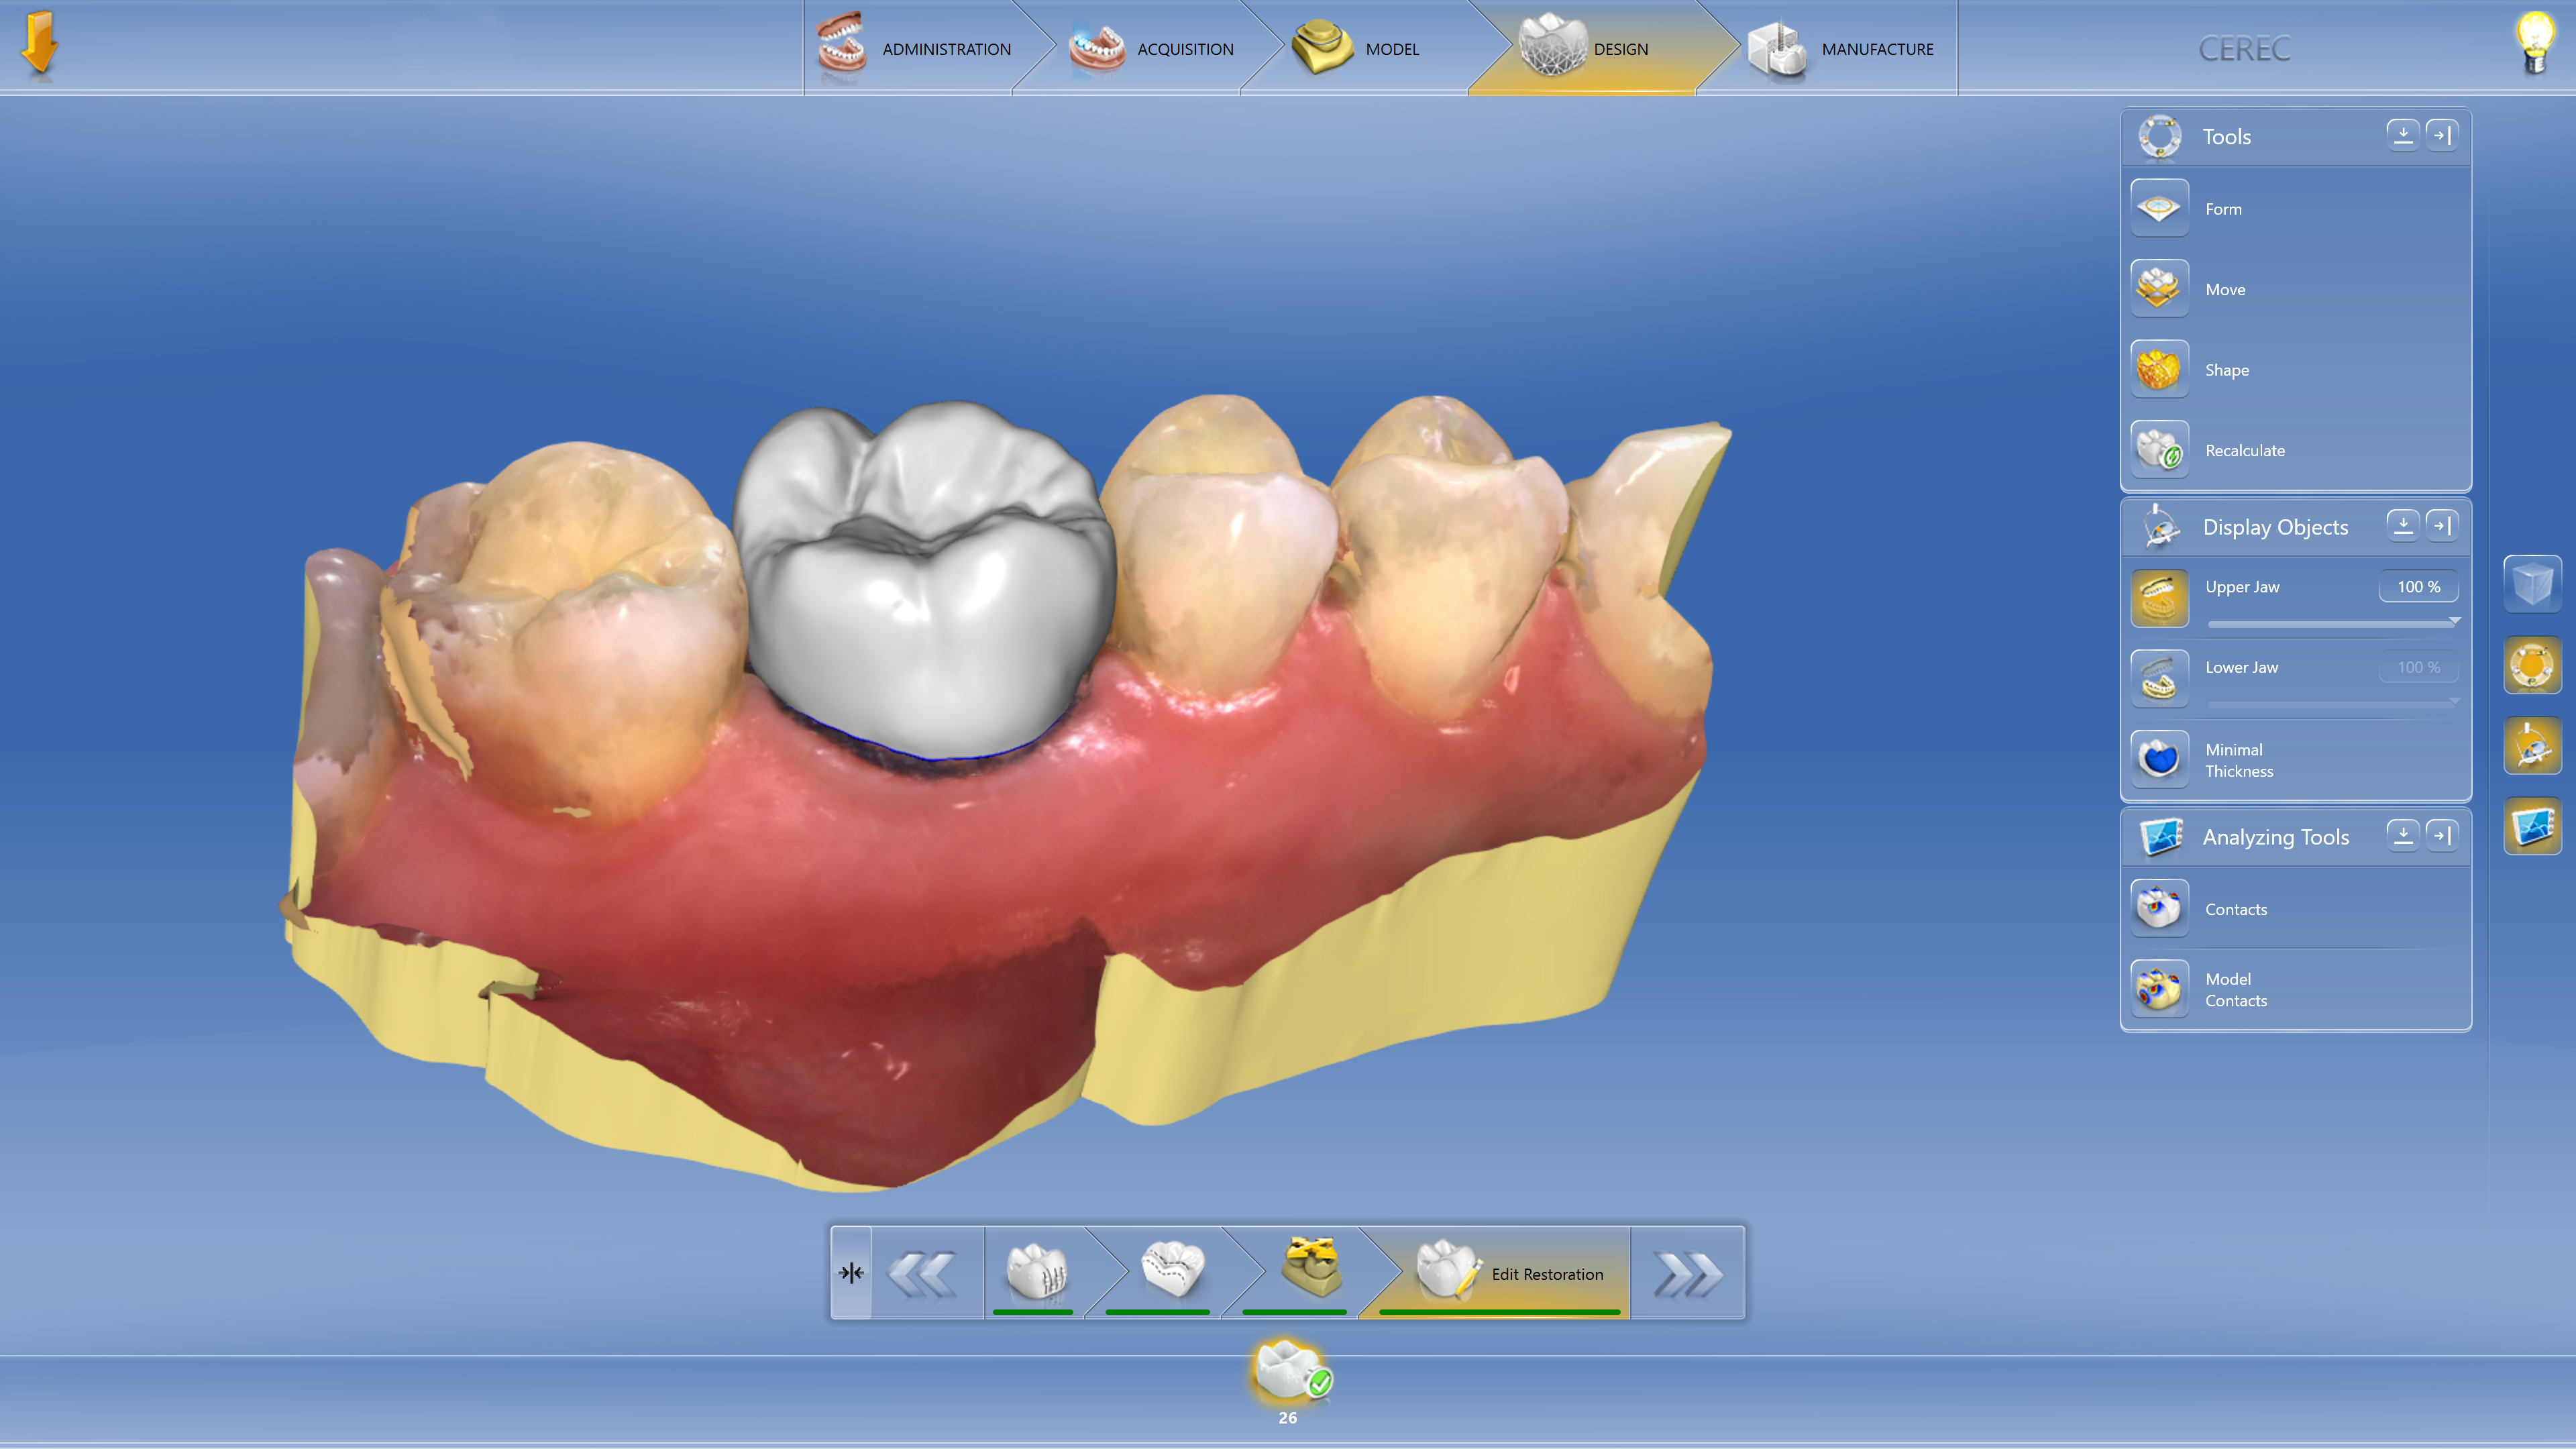This screenshot has height=1449, width=2576.
Task: Adjust the Lower Jaw transparency slider
Action: pyautogui.click(x=2333, y=704)
